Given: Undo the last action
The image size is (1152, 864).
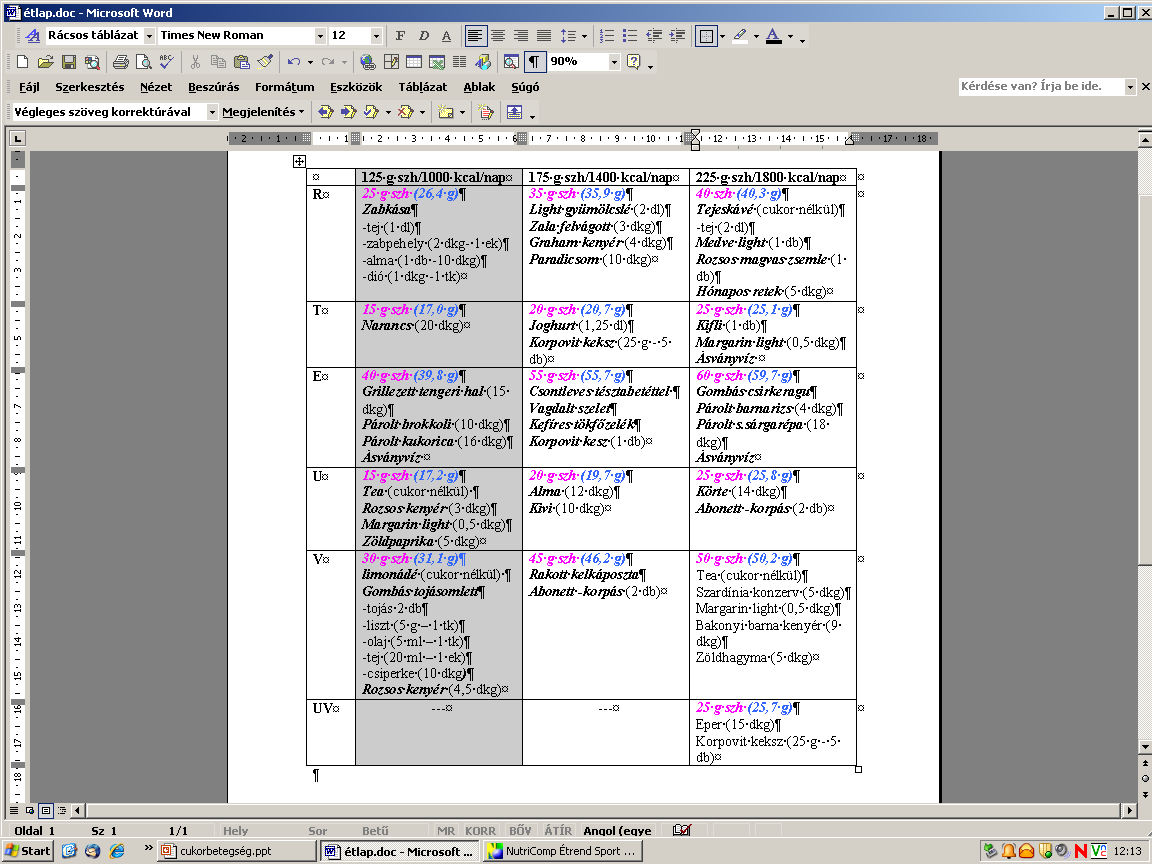Looking at the screenshot, I should click(294, 62).
